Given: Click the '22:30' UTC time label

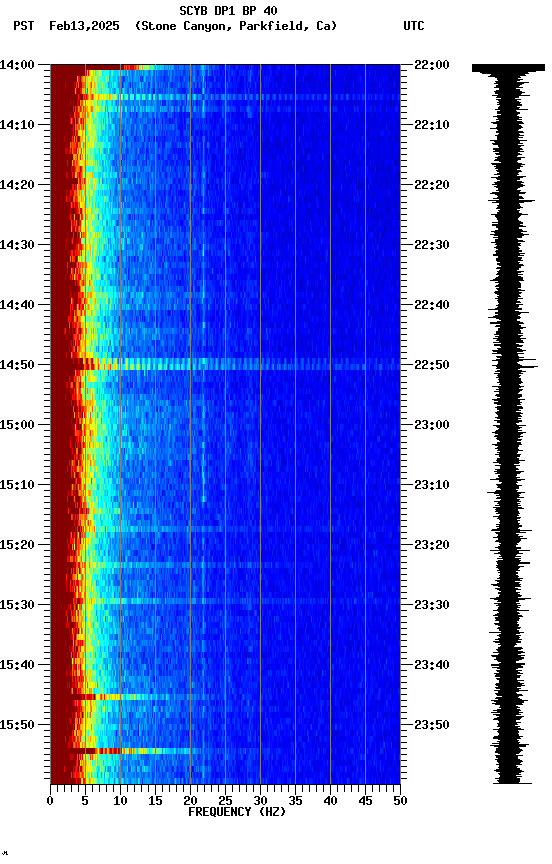Looking at the screenshot, I should [x=432, y=245].
